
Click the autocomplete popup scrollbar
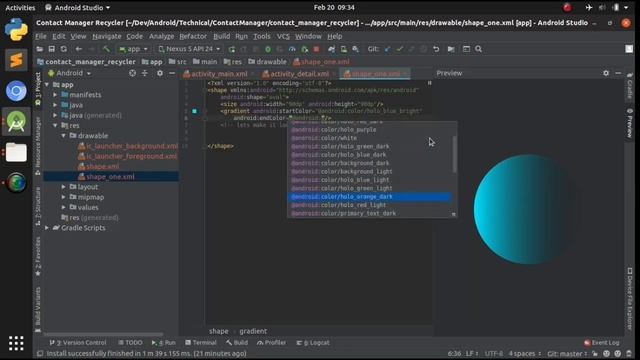tap(454, 154)
